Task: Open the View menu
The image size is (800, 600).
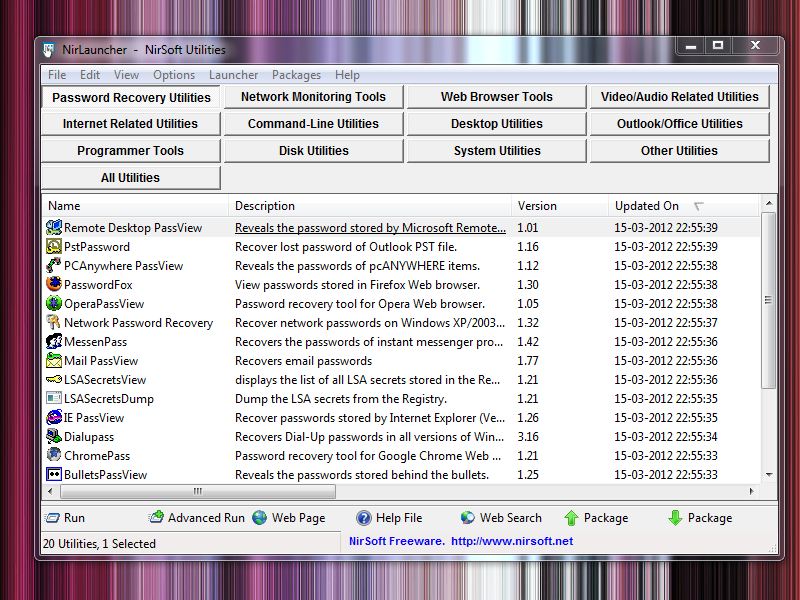Action: pyautogui.click(x=127, y=75)
